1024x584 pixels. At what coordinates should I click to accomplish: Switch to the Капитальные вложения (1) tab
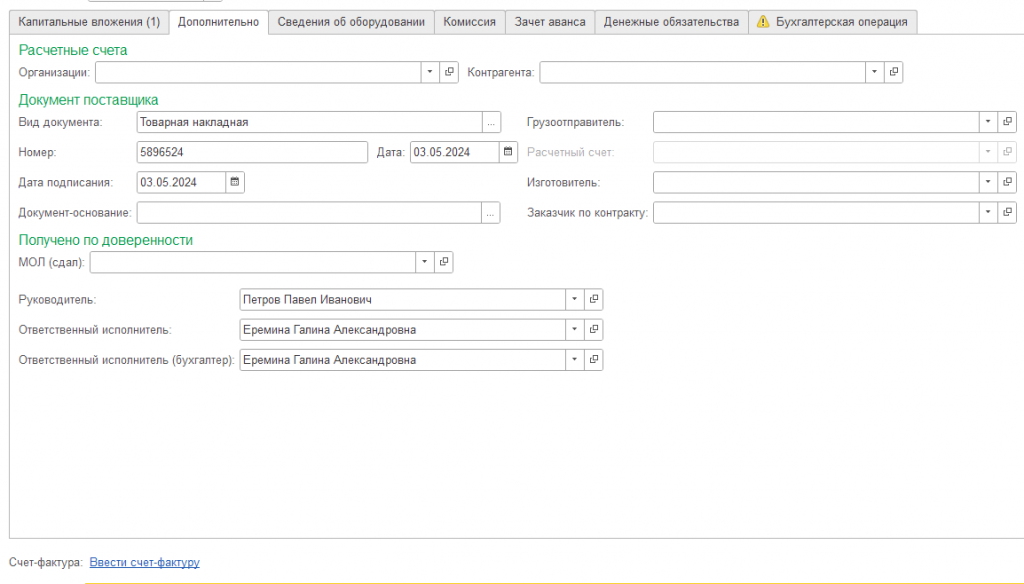click(x=89, y=22)
